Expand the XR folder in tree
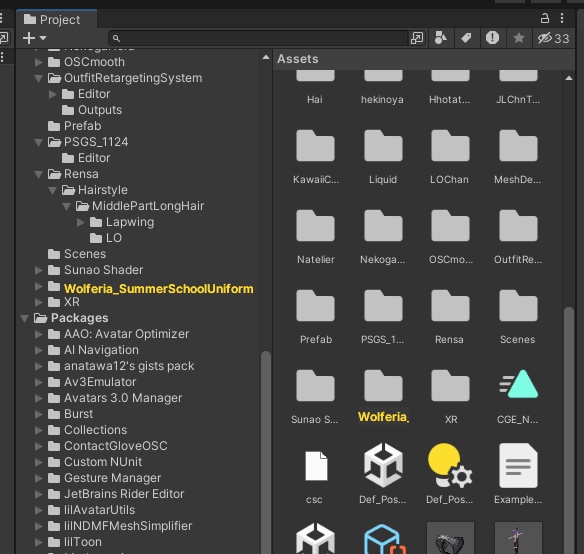The image size is (584, 554). click(38, 302)
